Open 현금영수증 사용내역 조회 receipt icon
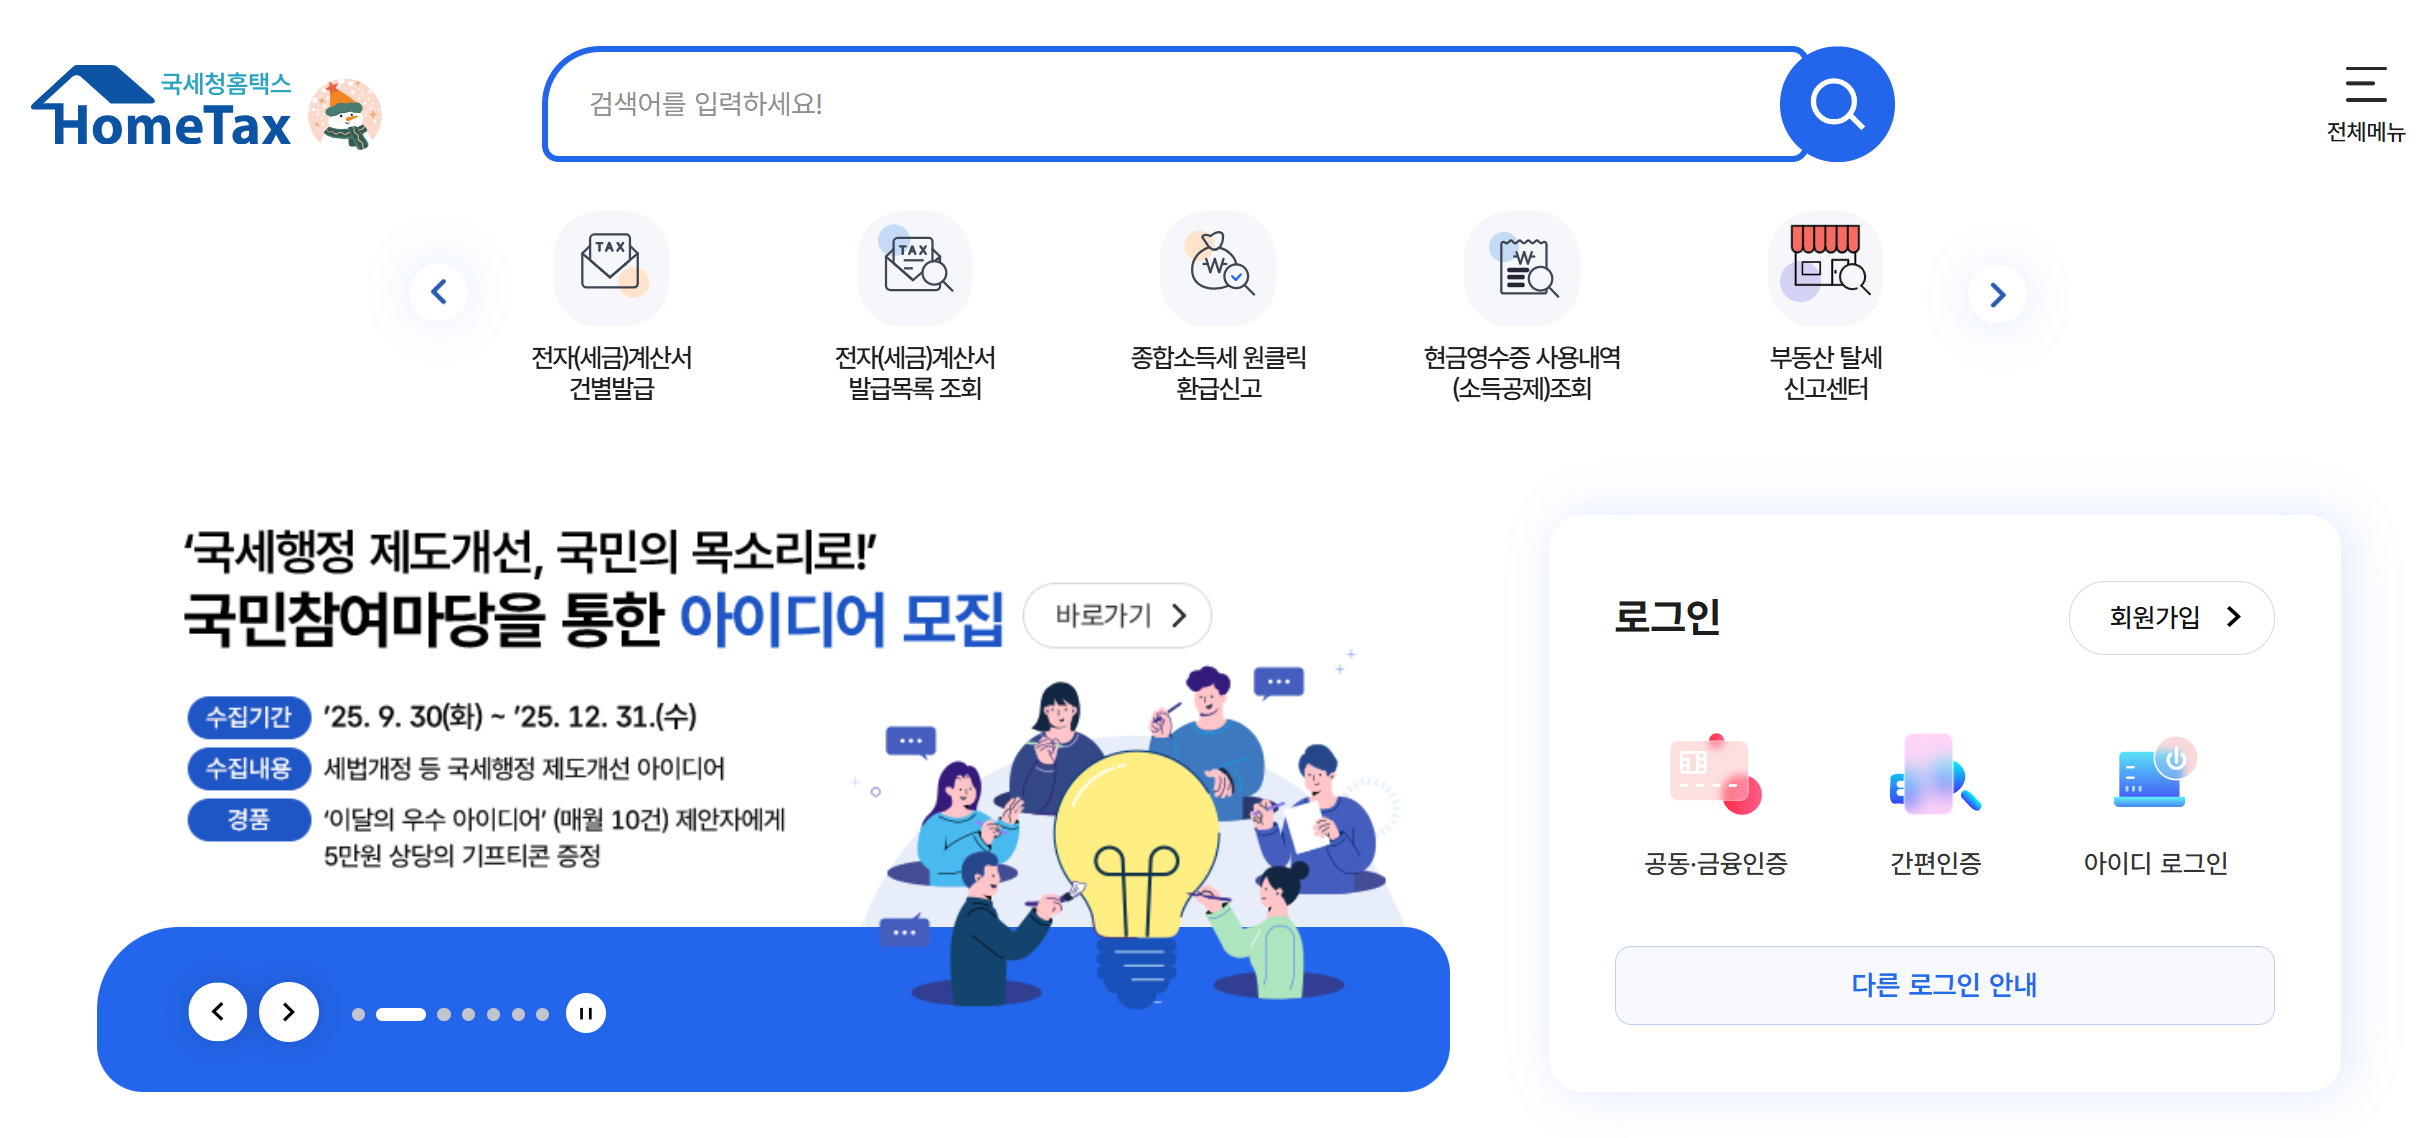 1521,267
